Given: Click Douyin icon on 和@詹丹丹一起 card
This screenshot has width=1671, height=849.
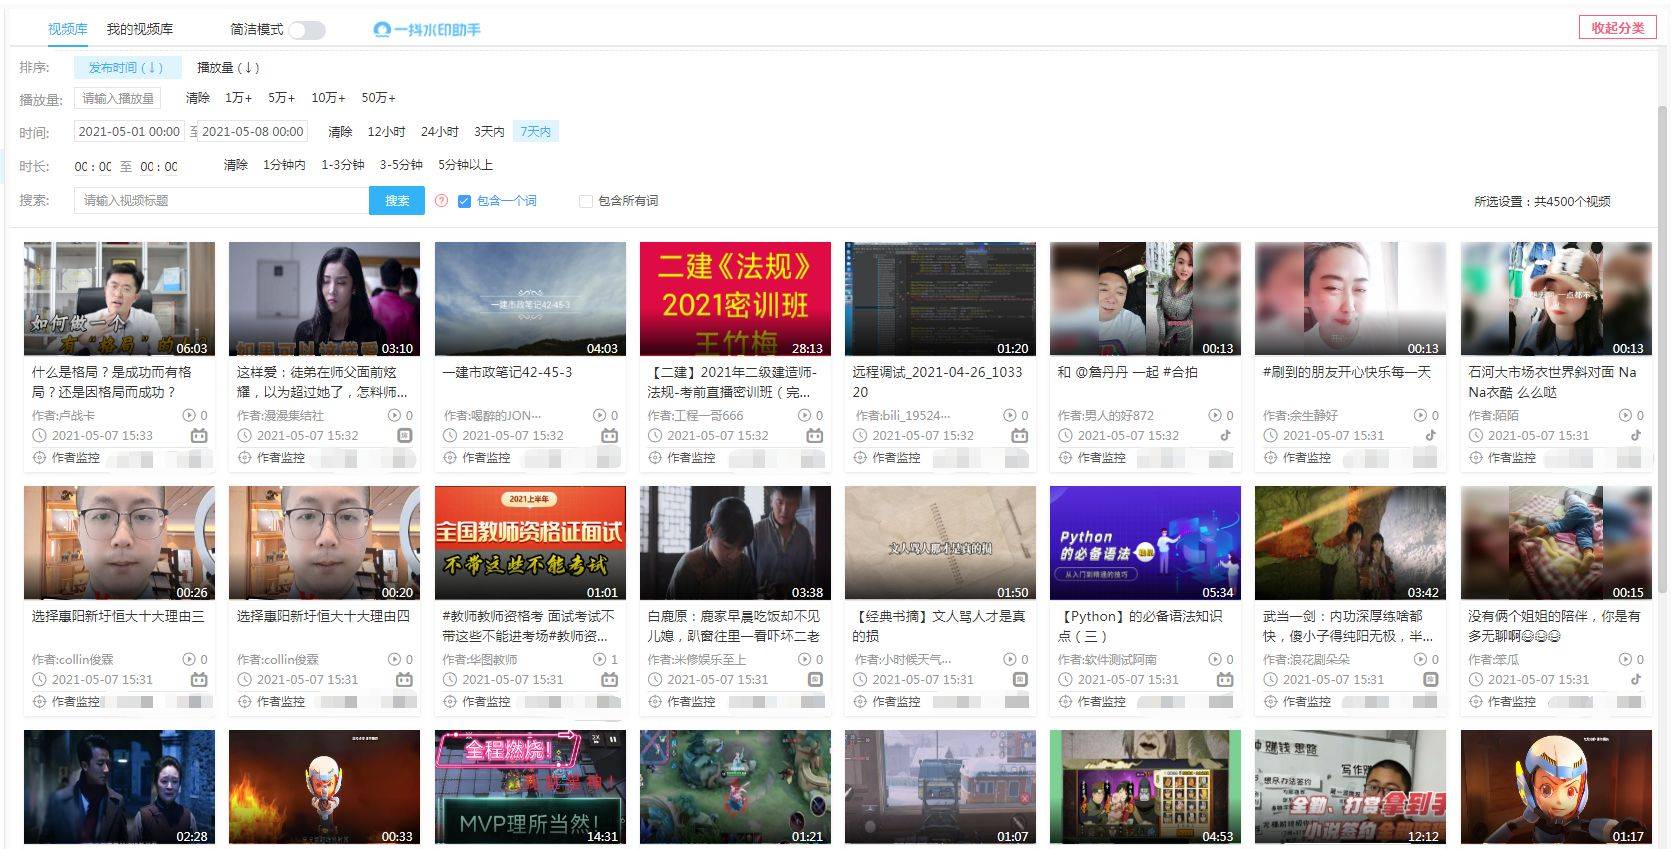Looking at the screenshot, I should click(1225, 435).
